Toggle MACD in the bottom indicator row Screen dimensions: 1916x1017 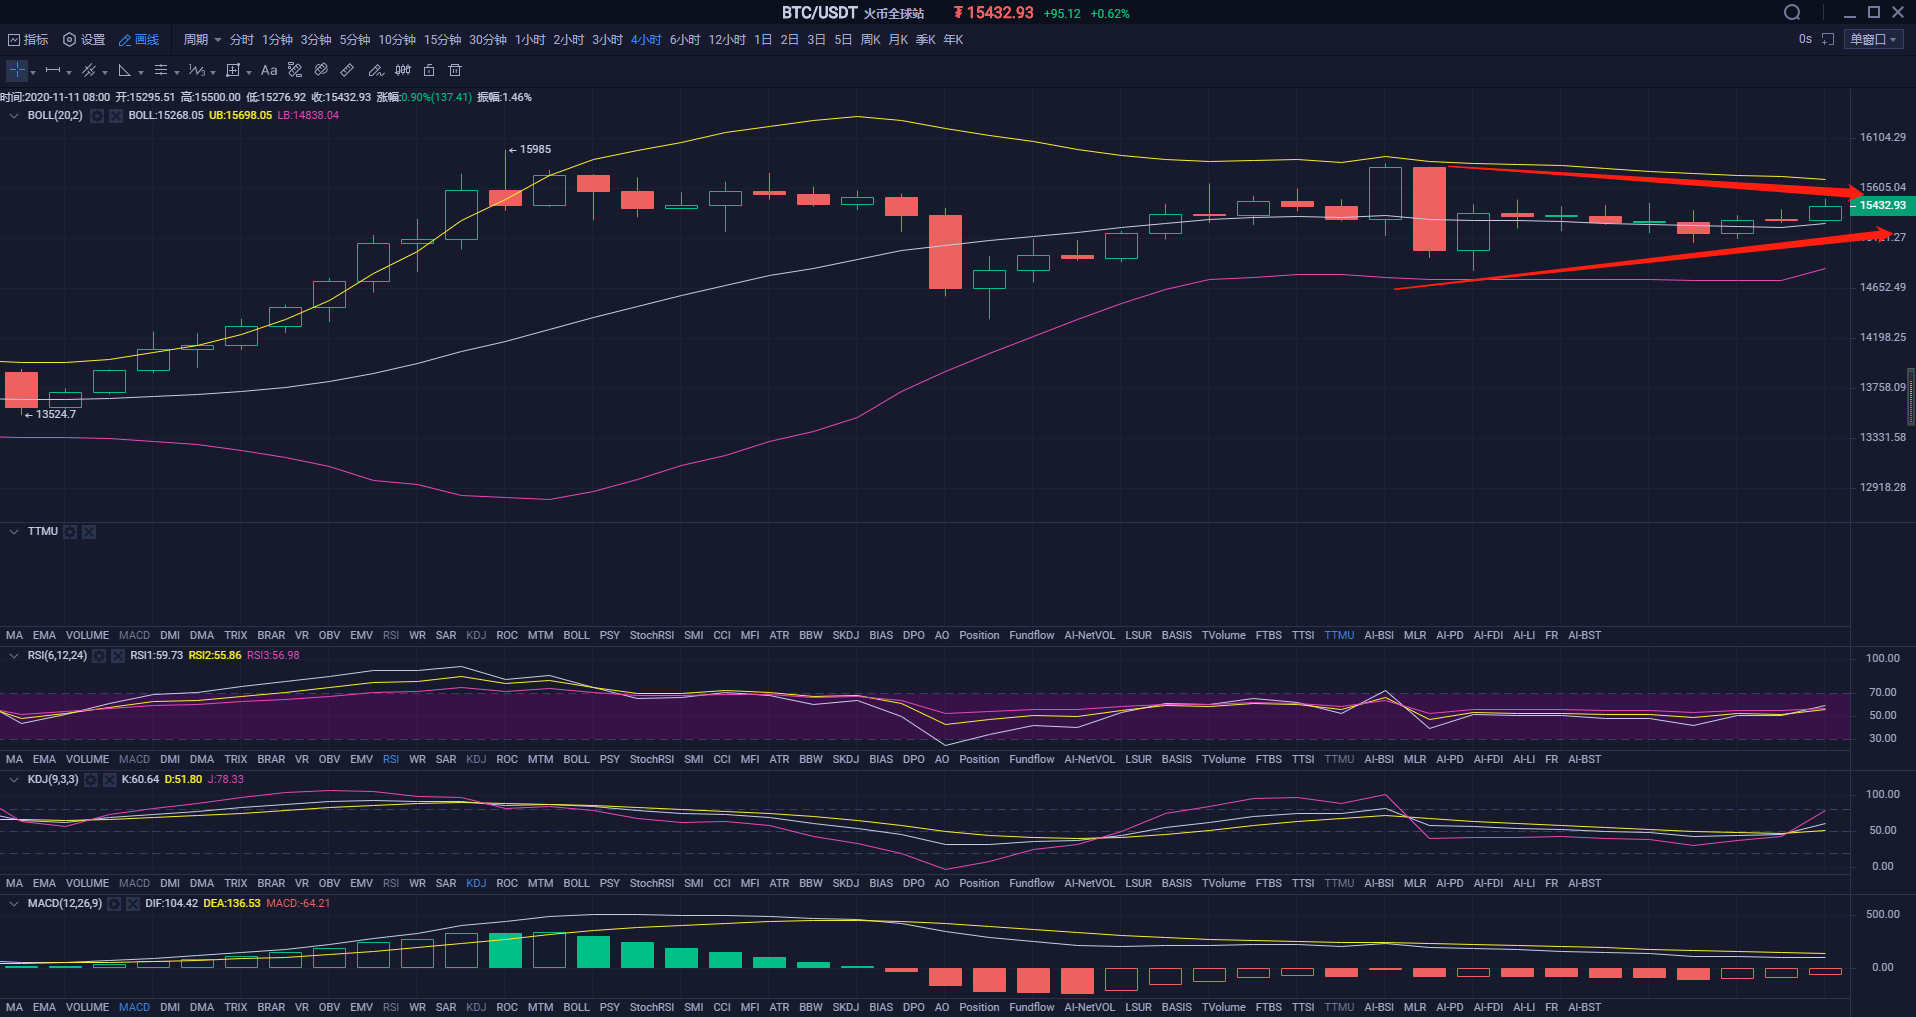134,1007
